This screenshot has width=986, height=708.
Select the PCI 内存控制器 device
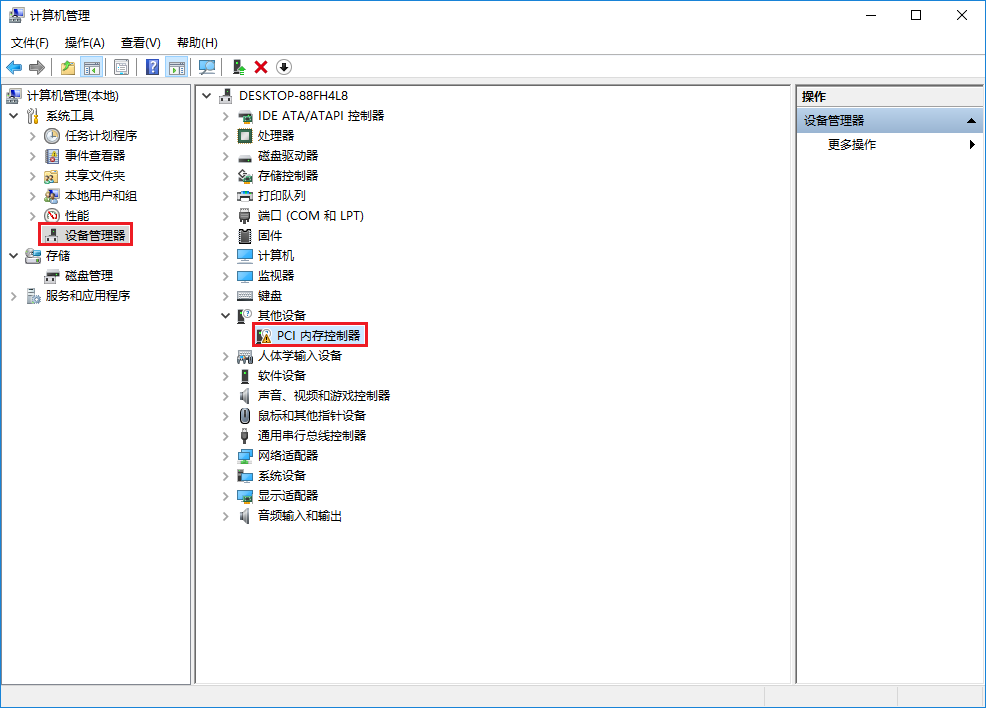click(318, 336)
